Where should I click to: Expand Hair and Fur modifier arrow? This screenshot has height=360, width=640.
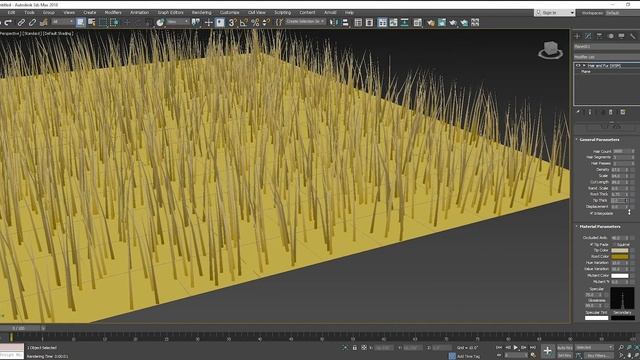[584, 65]
